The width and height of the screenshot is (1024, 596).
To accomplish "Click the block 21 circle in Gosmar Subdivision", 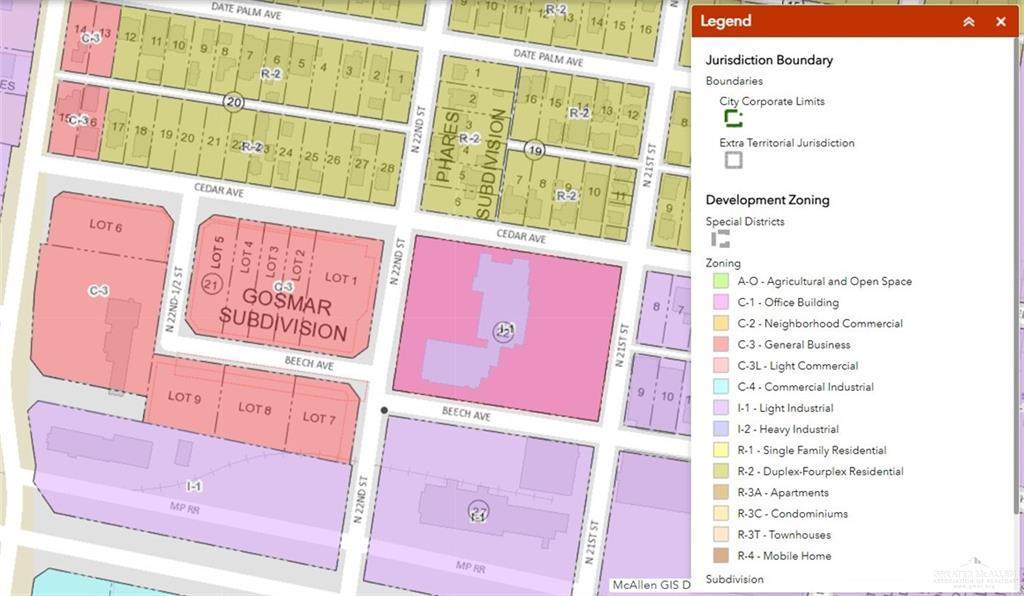I will pos(210,285).
